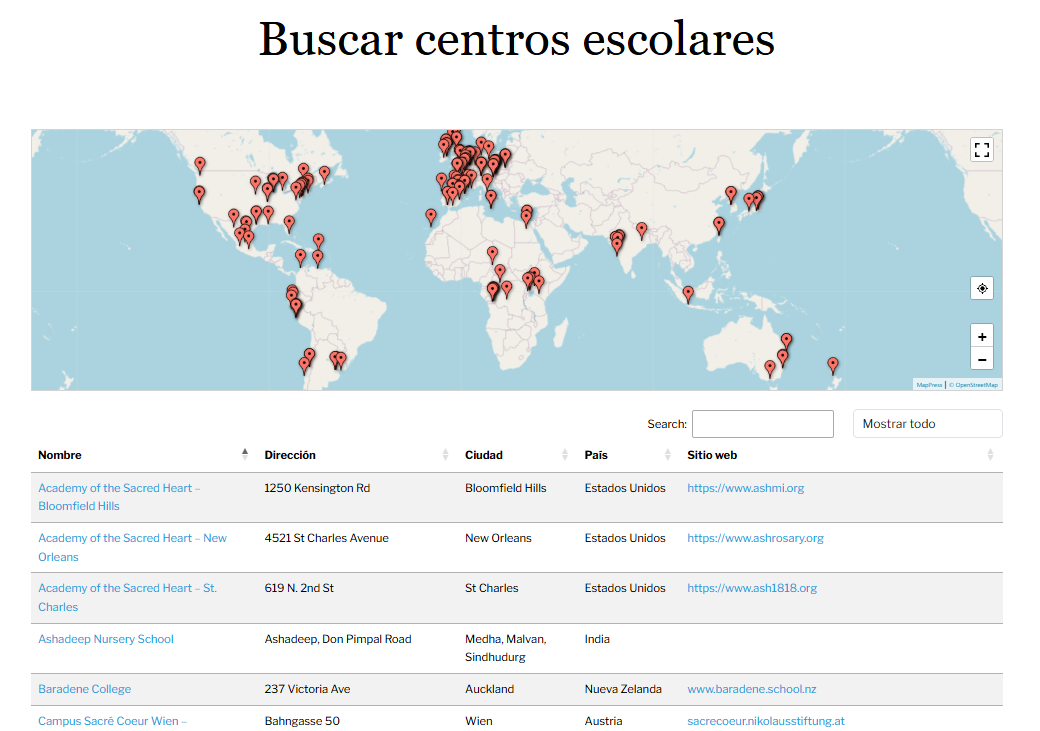Screen dimensions: 1040x731
Task: Click the Search input field
Action: click(x=762, y=424)
